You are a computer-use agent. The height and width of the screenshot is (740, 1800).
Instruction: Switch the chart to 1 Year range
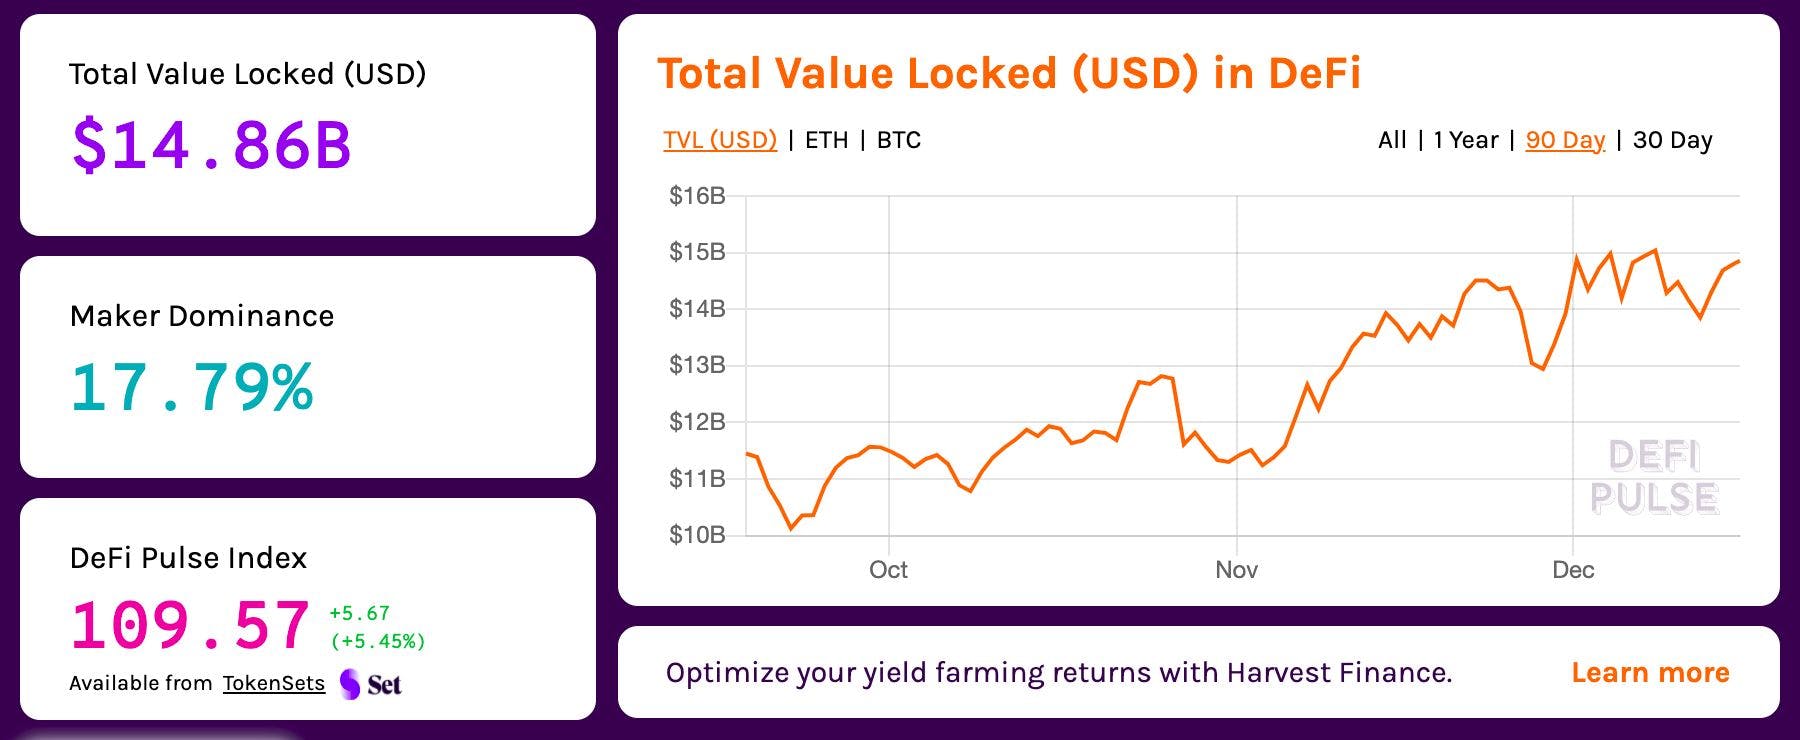(1464, 141)
